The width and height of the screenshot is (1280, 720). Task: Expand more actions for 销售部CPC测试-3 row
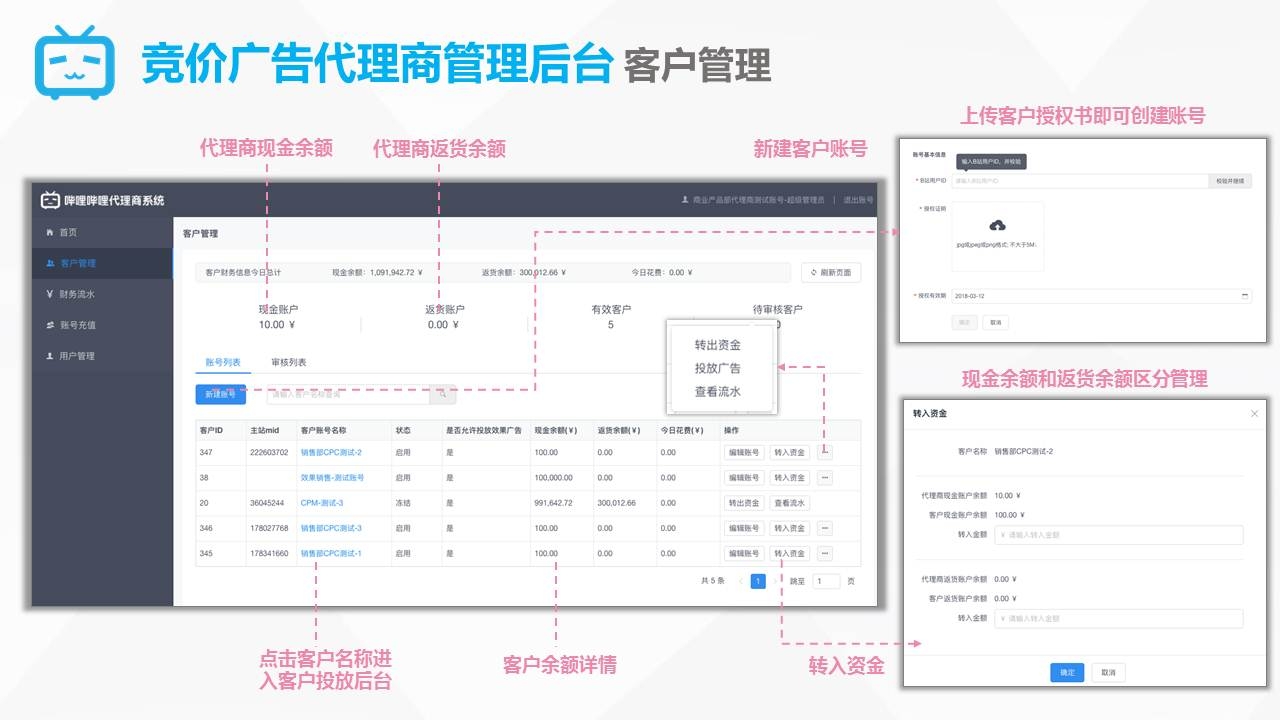coord(825,528)
